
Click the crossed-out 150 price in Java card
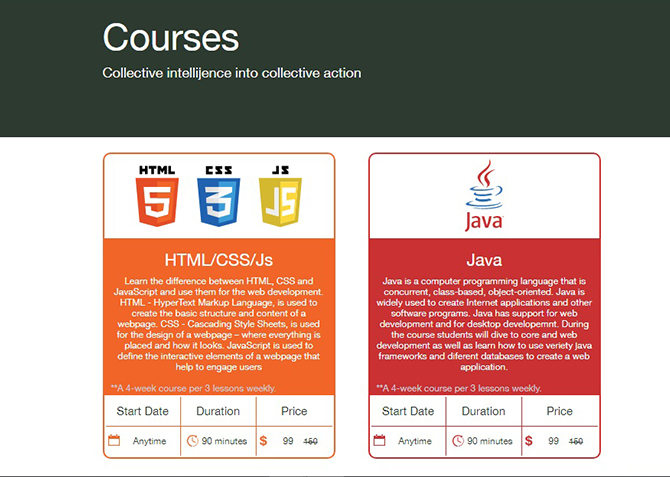coord(576,441)
